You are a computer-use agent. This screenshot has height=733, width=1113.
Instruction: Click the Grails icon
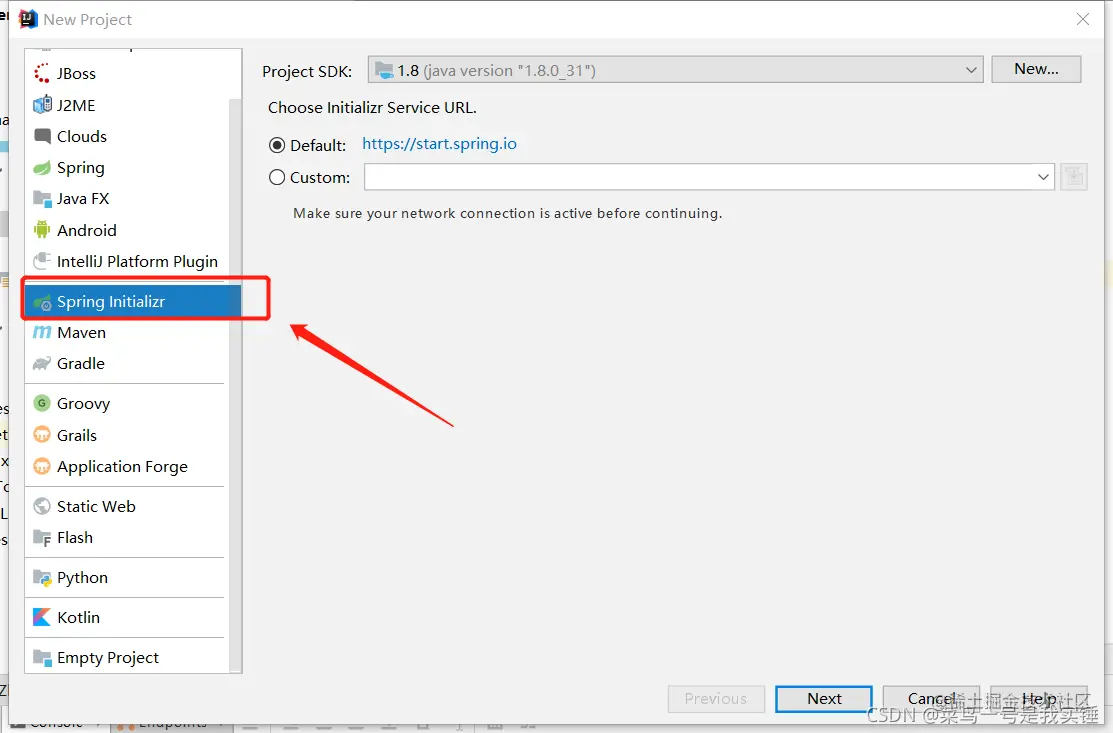(42, 435)
